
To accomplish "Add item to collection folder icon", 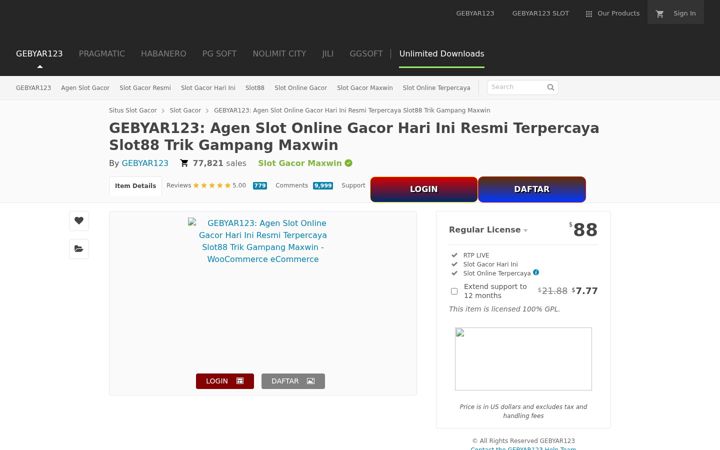I will [x=79, y=249].
